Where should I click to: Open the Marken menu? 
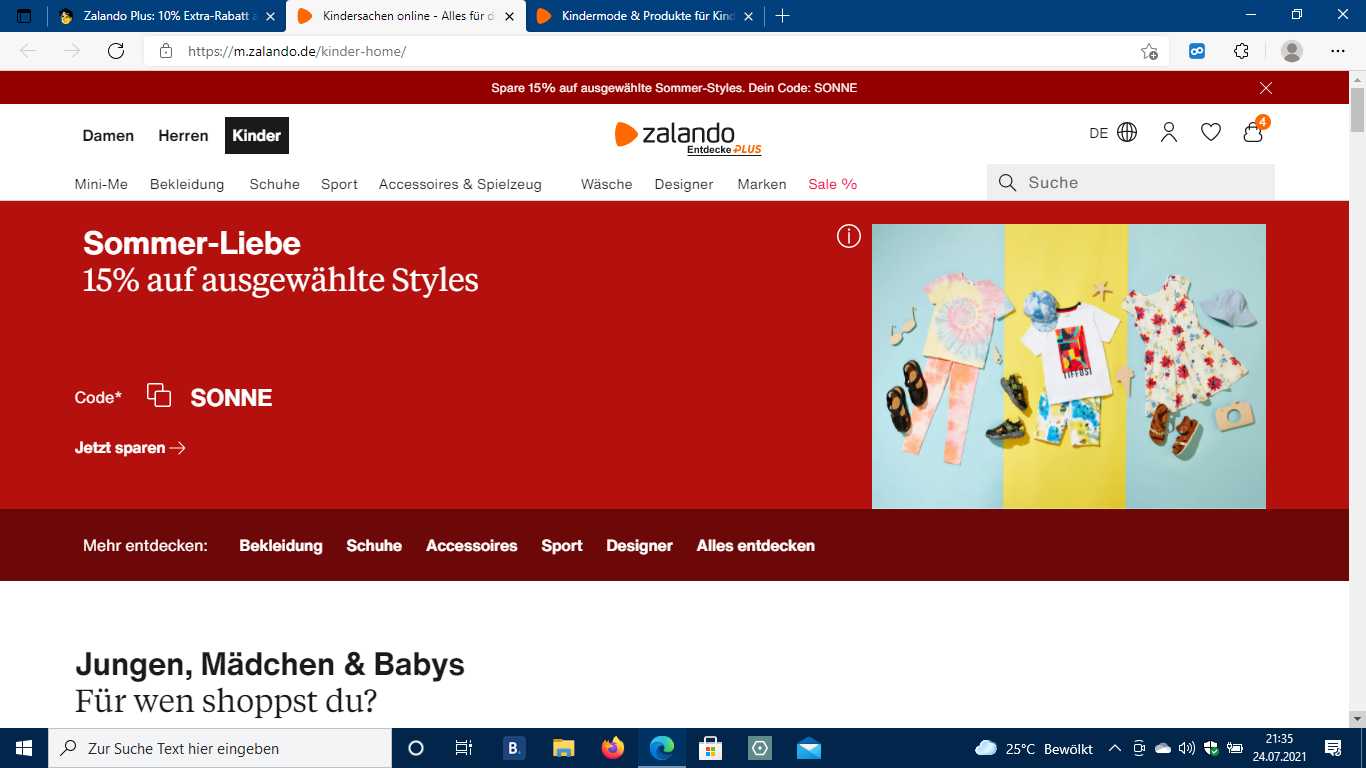pos(762,184)
